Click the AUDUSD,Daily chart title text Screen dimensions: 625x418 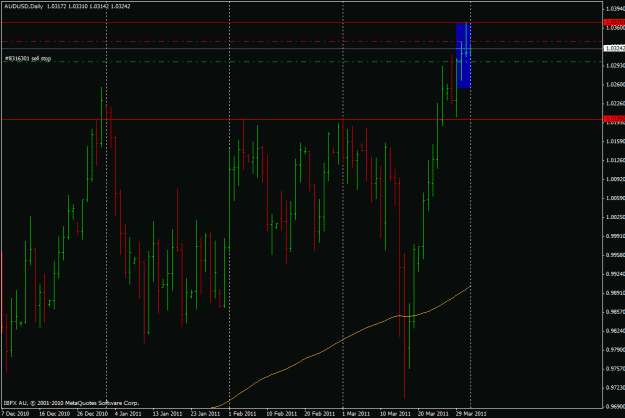coord(24,6)
